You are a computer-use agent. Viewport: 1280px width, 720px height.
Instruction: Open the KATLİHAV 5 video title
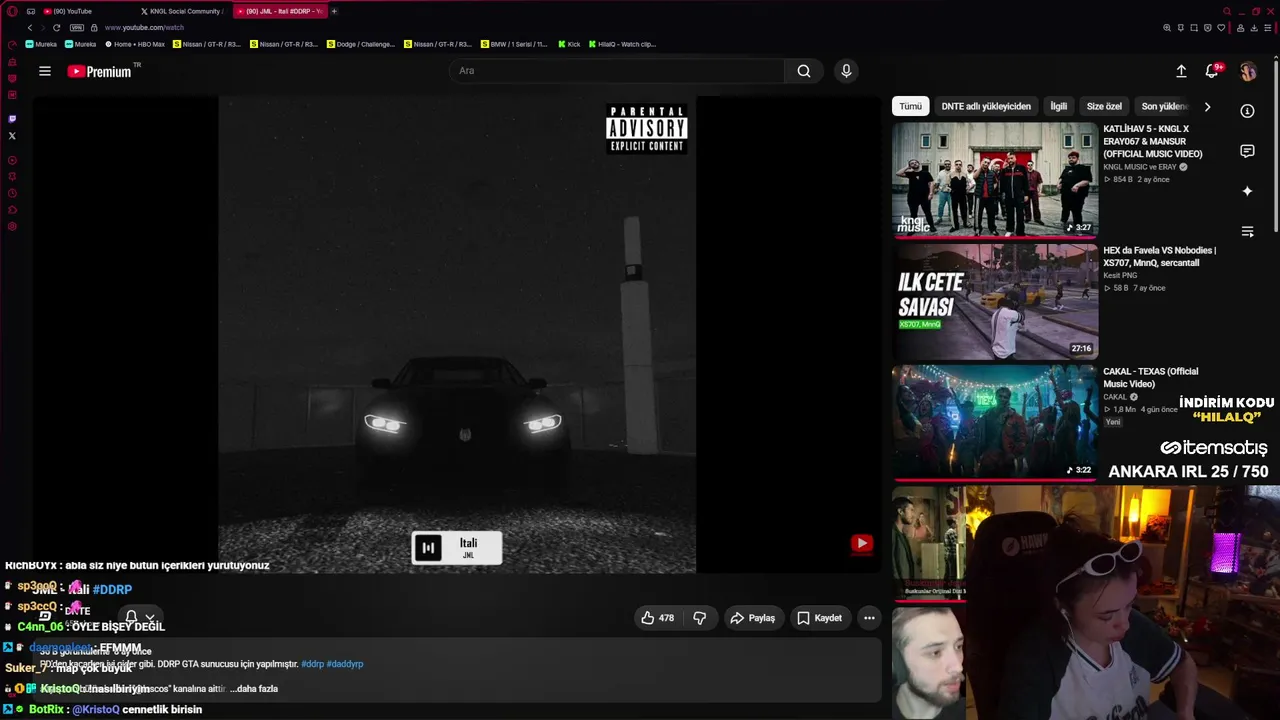[1153, 141]
